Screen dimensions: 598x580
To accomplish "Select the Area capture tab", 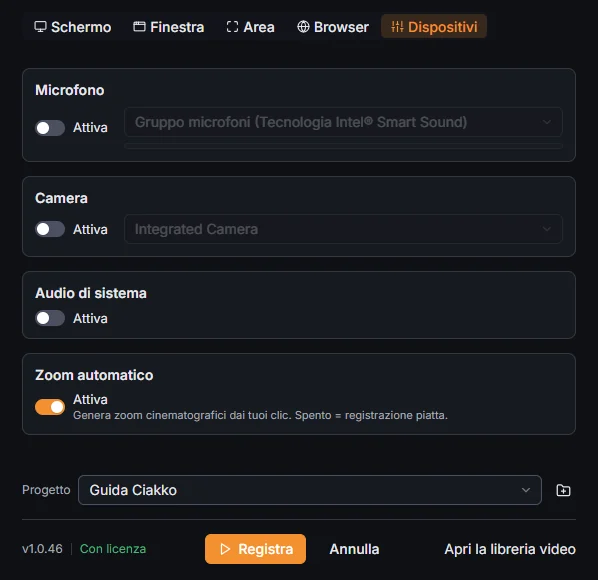I will coord(250,27).
